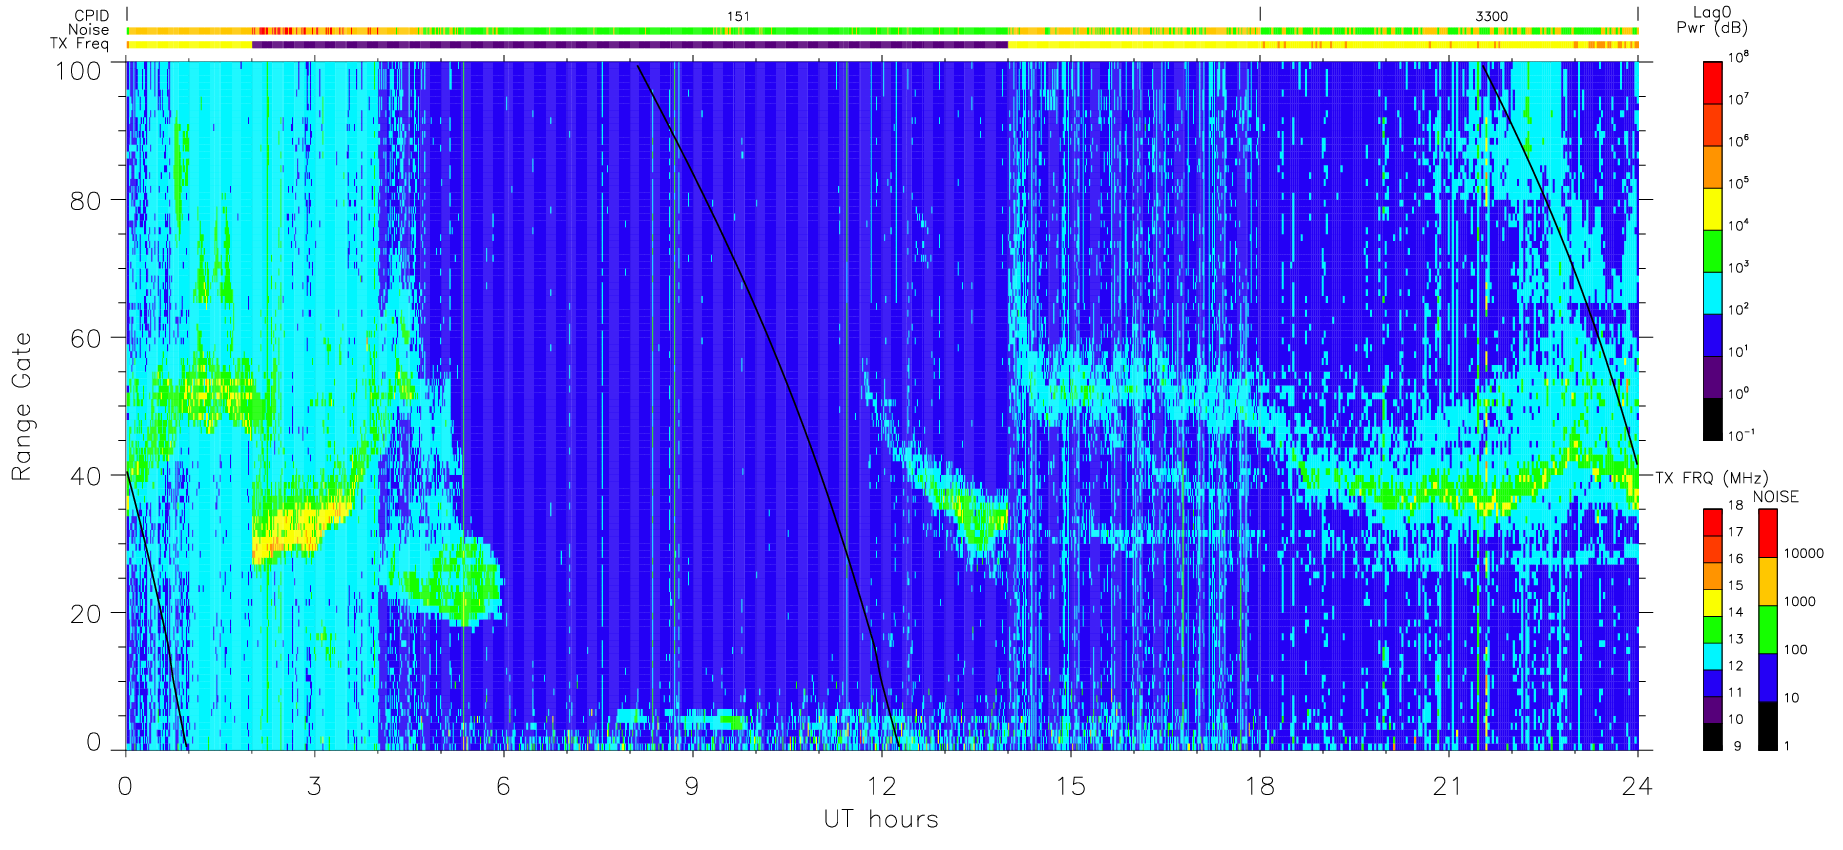Click the red segment of the Lag0 Pwr colorbar
This screenshot has height=850, width=1843.
pyautogui.click(x=1713, y=82)
